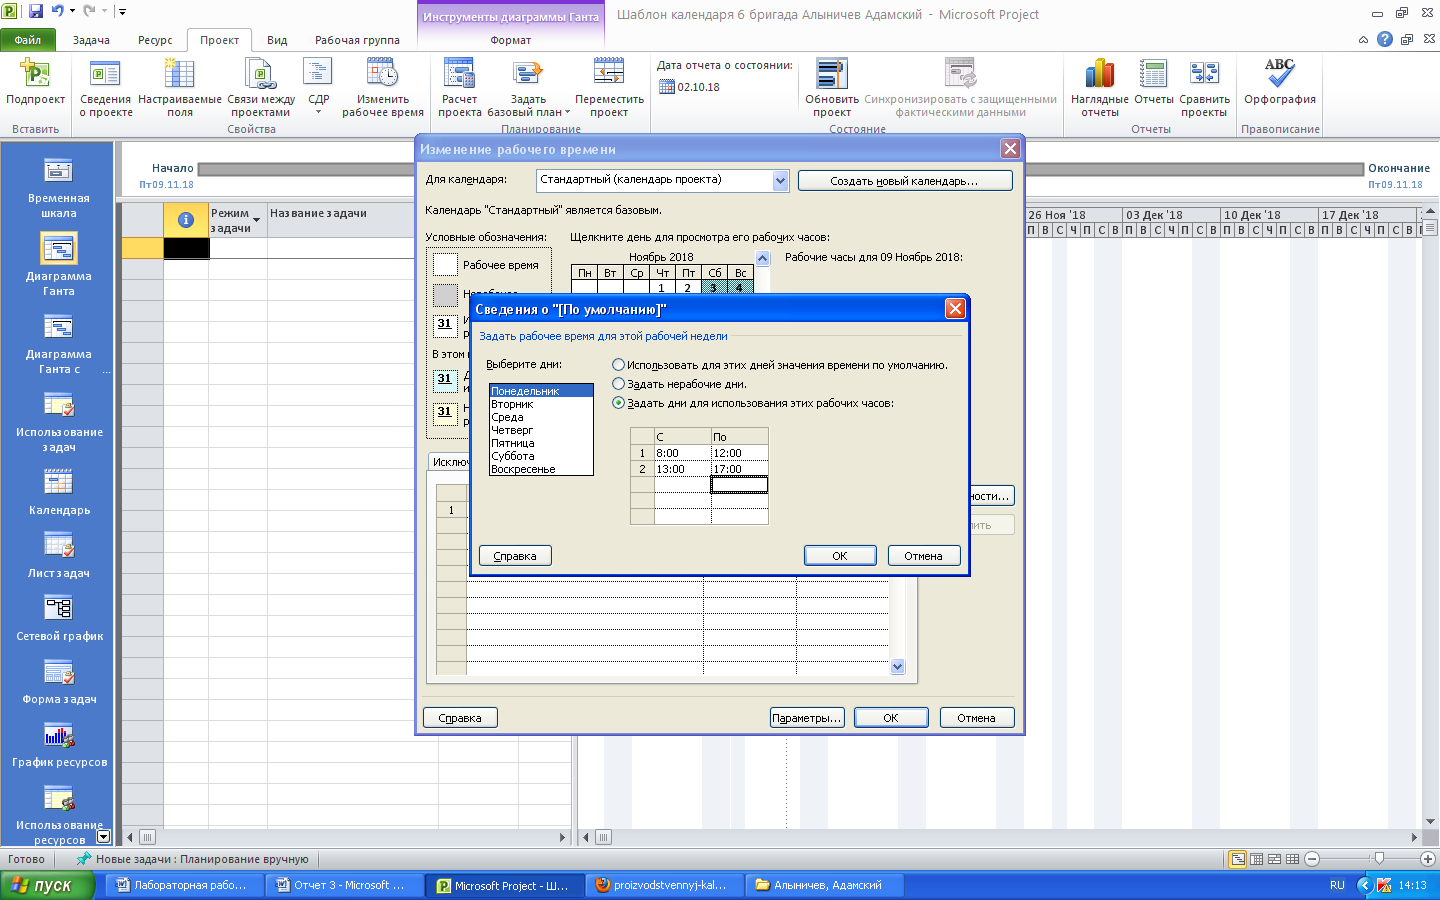
Task: Expand Для календаря combo box
Action: pyautogui.click(x=781, y=181)
